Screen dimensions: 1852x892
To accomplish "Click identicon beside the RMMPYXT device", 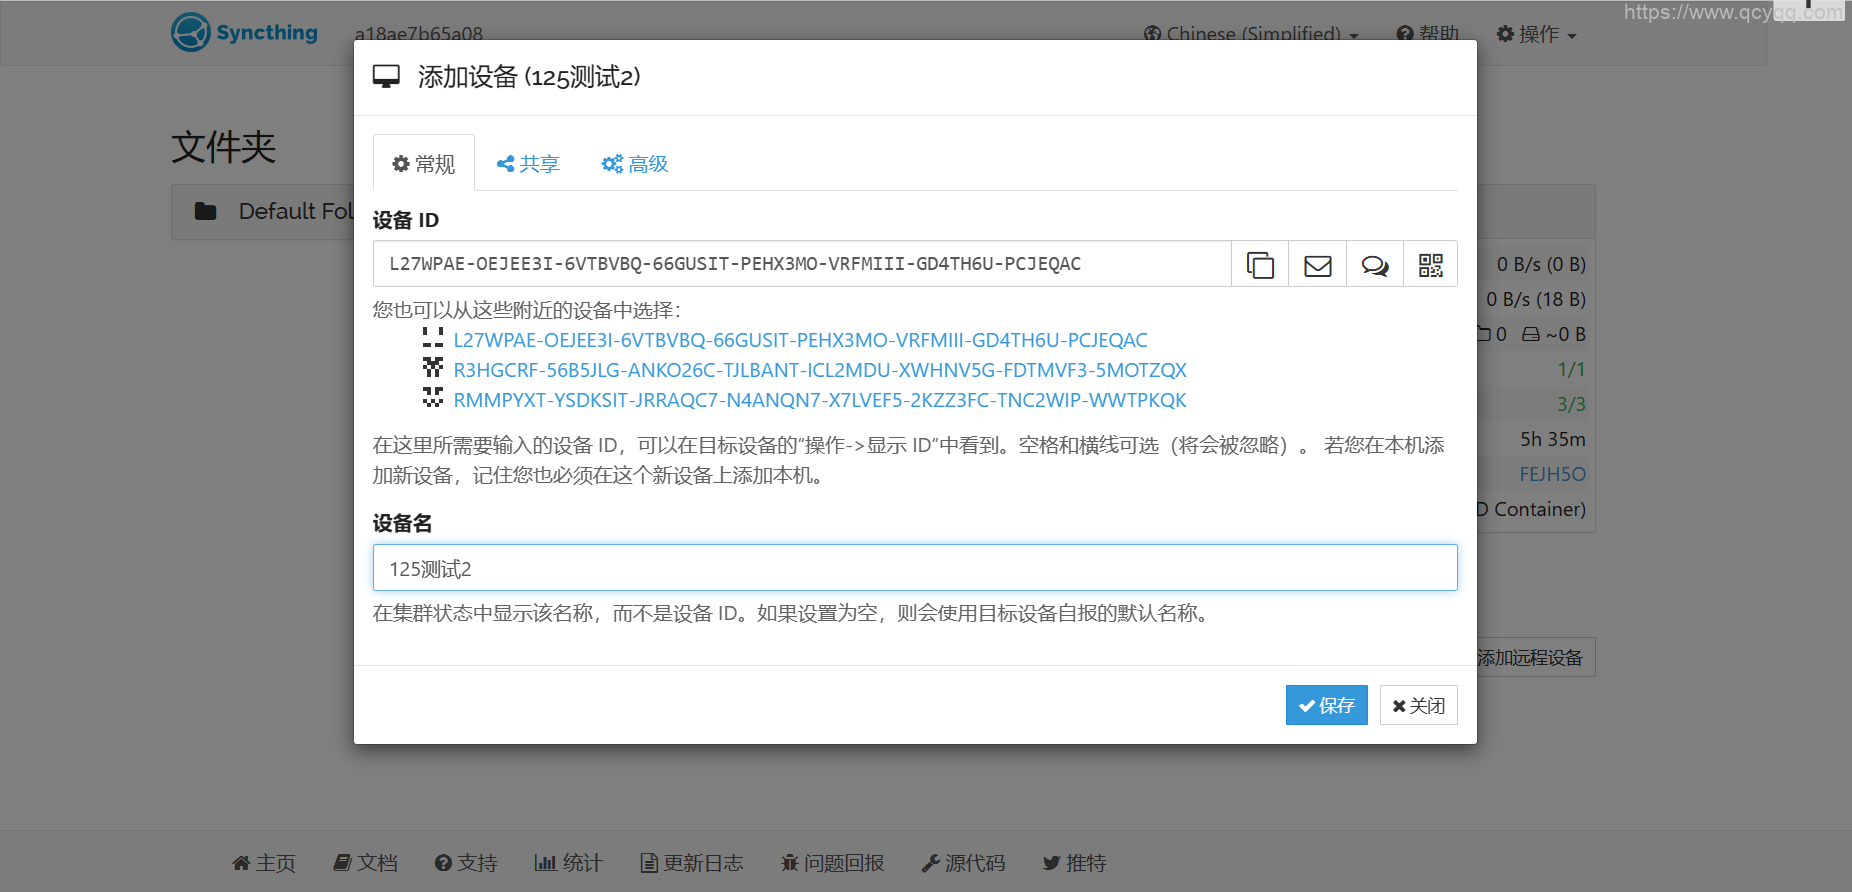I will [433, 398].
